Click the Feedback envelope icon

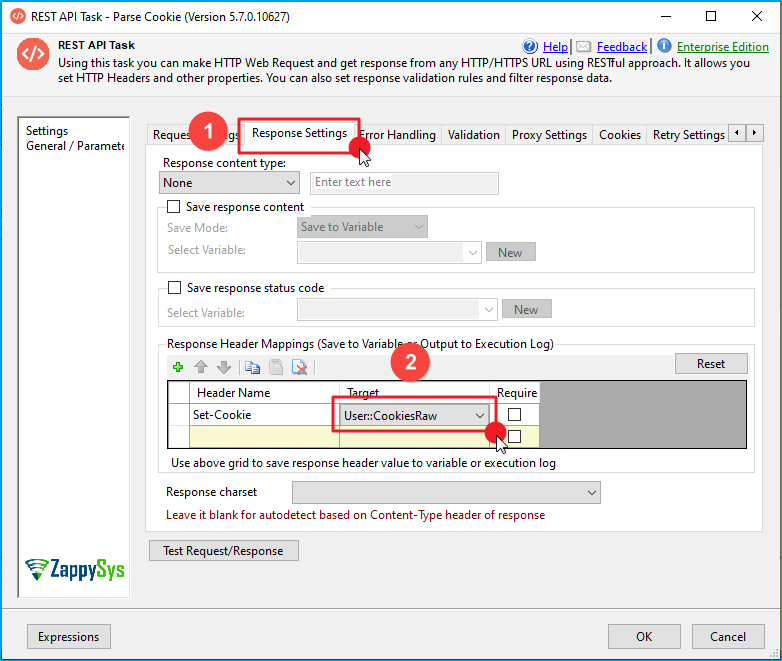pos(583,46)
